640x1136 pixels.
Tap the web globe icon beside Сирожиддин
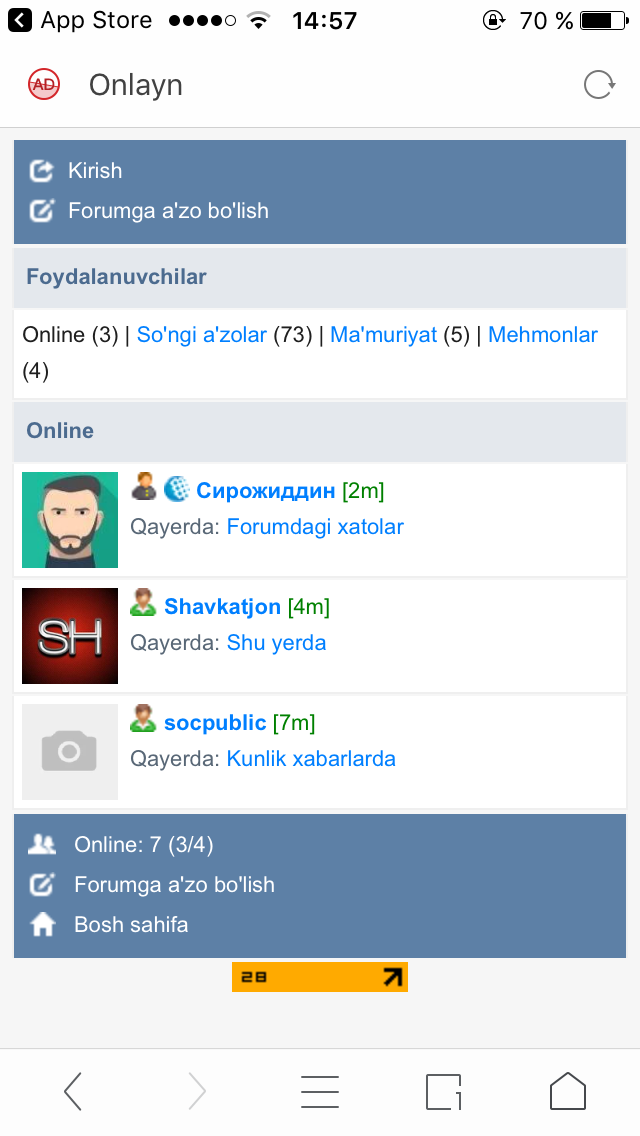point(176,489)
